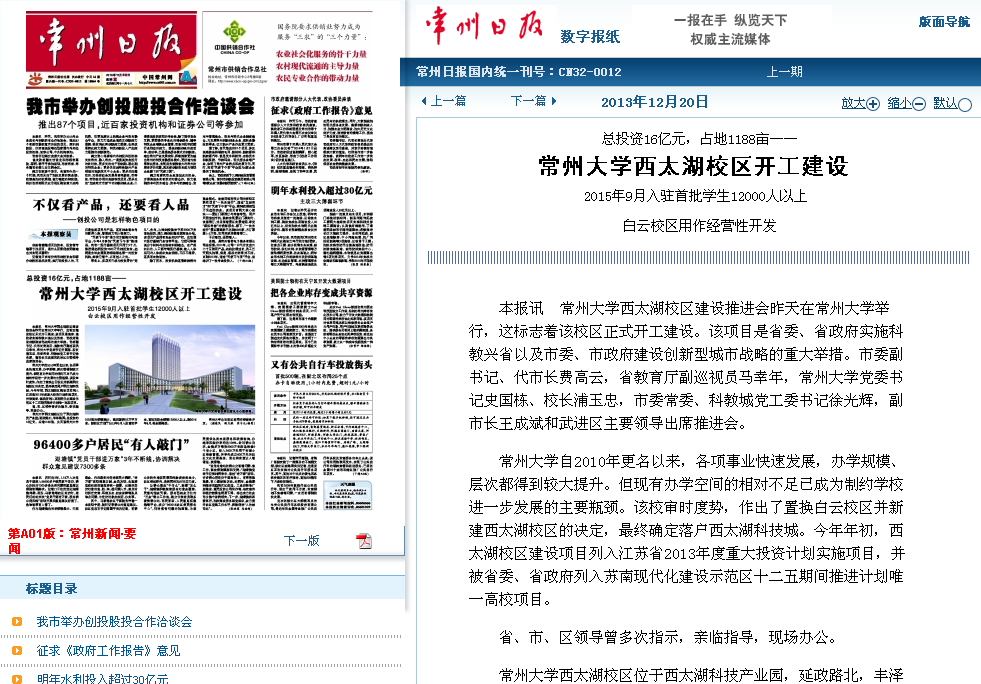Click slogan 权威主流媒体
The height and width of the screenshot is (684, 981).
[730, 39]
